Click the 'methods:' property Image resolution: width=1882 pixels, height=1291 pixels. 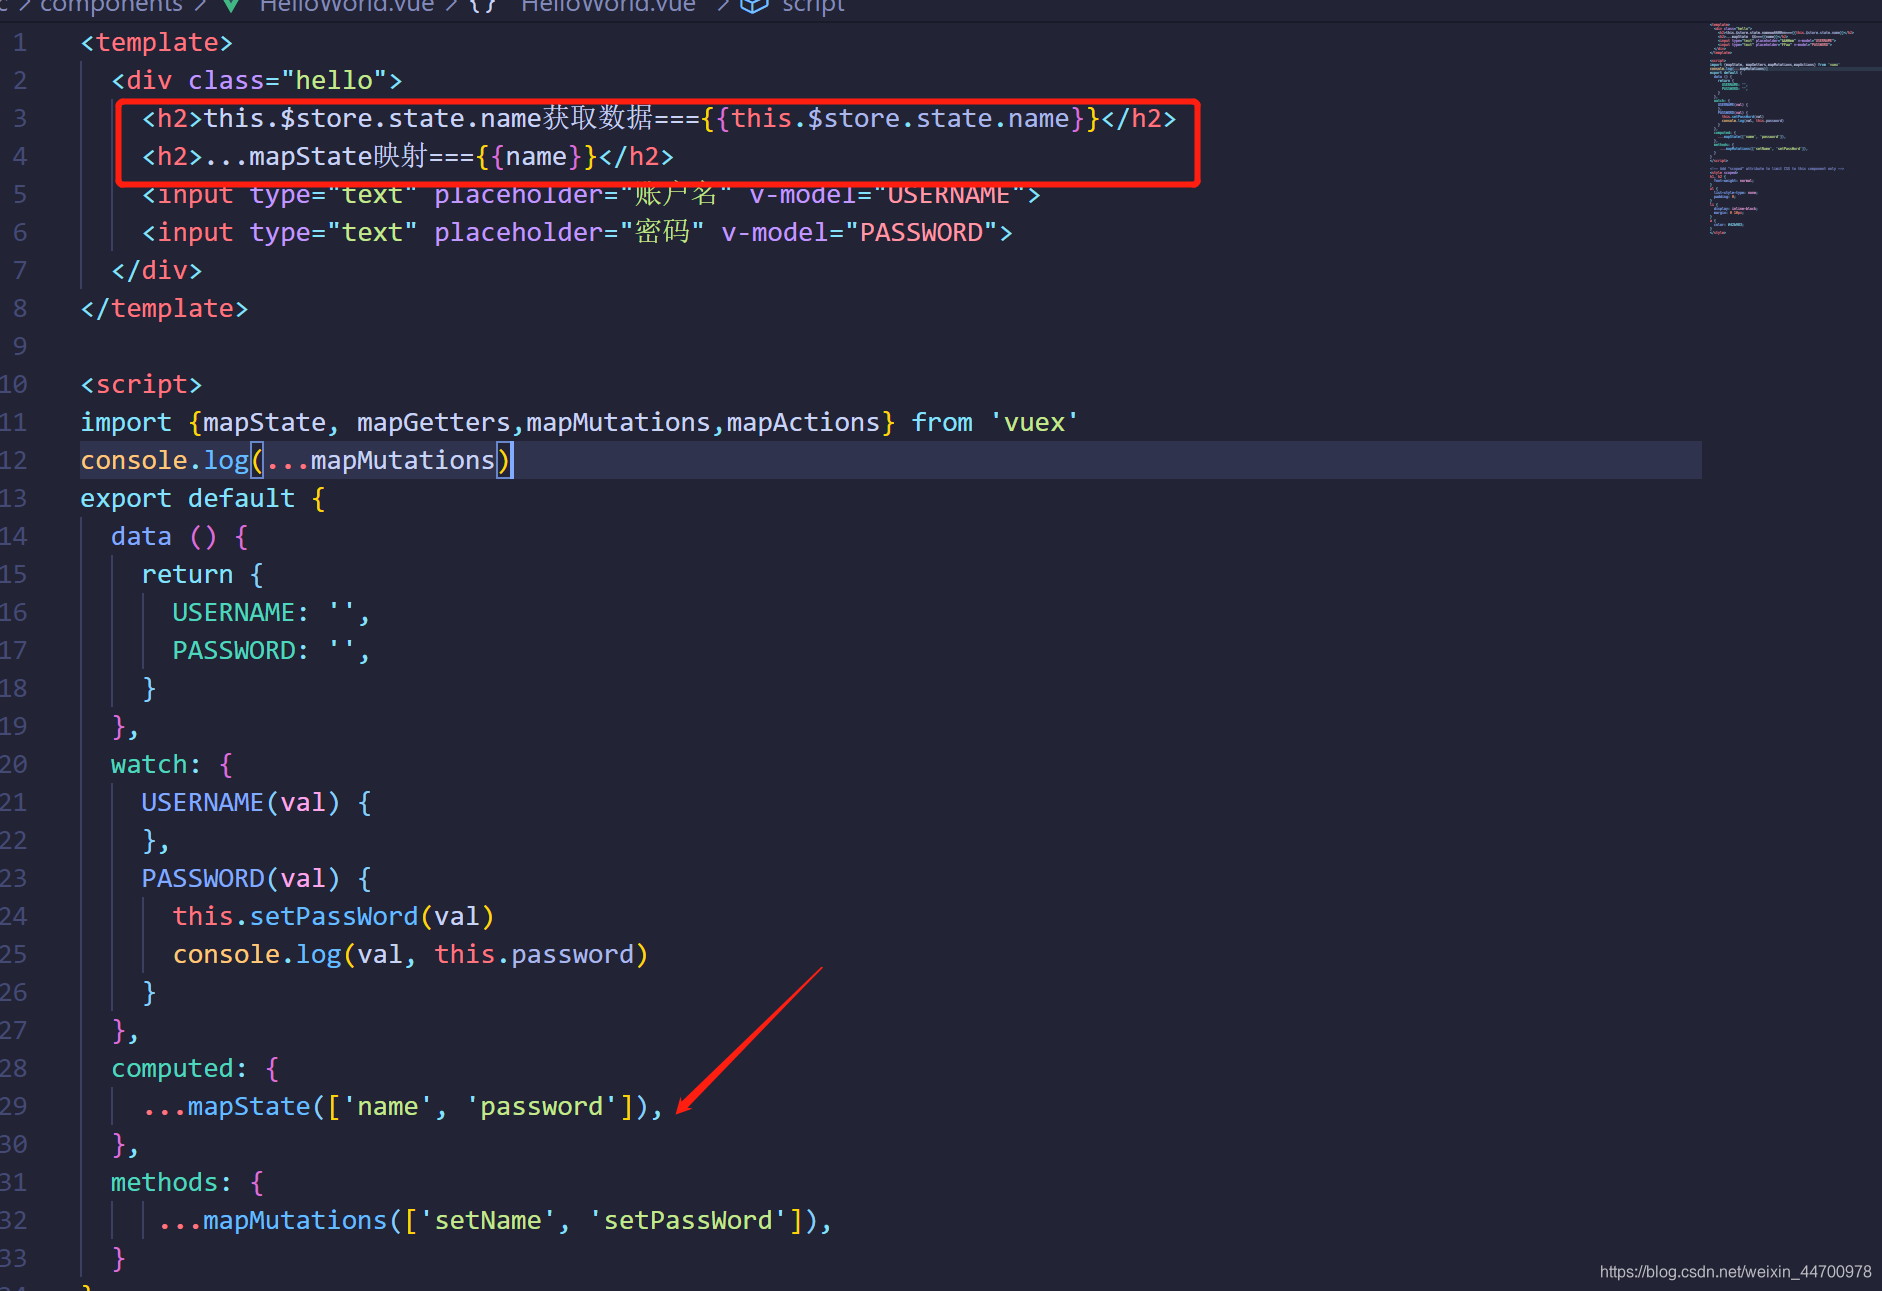tap(171, 1182)
